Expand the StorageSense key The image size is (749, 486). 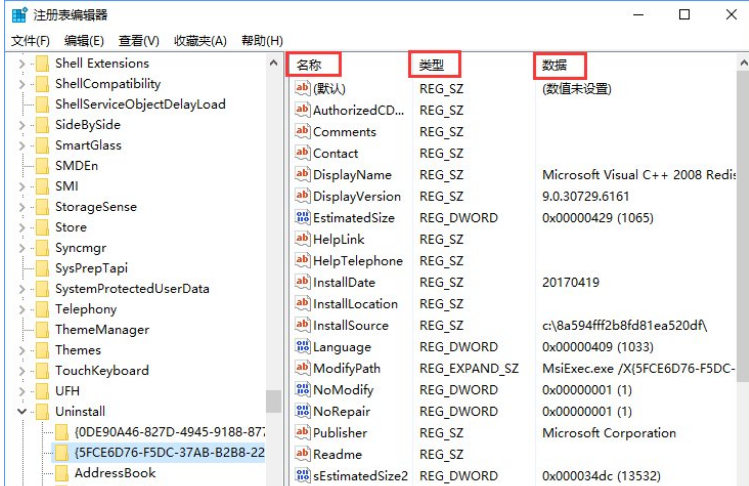pyautogui.click(x=21, y=207)
